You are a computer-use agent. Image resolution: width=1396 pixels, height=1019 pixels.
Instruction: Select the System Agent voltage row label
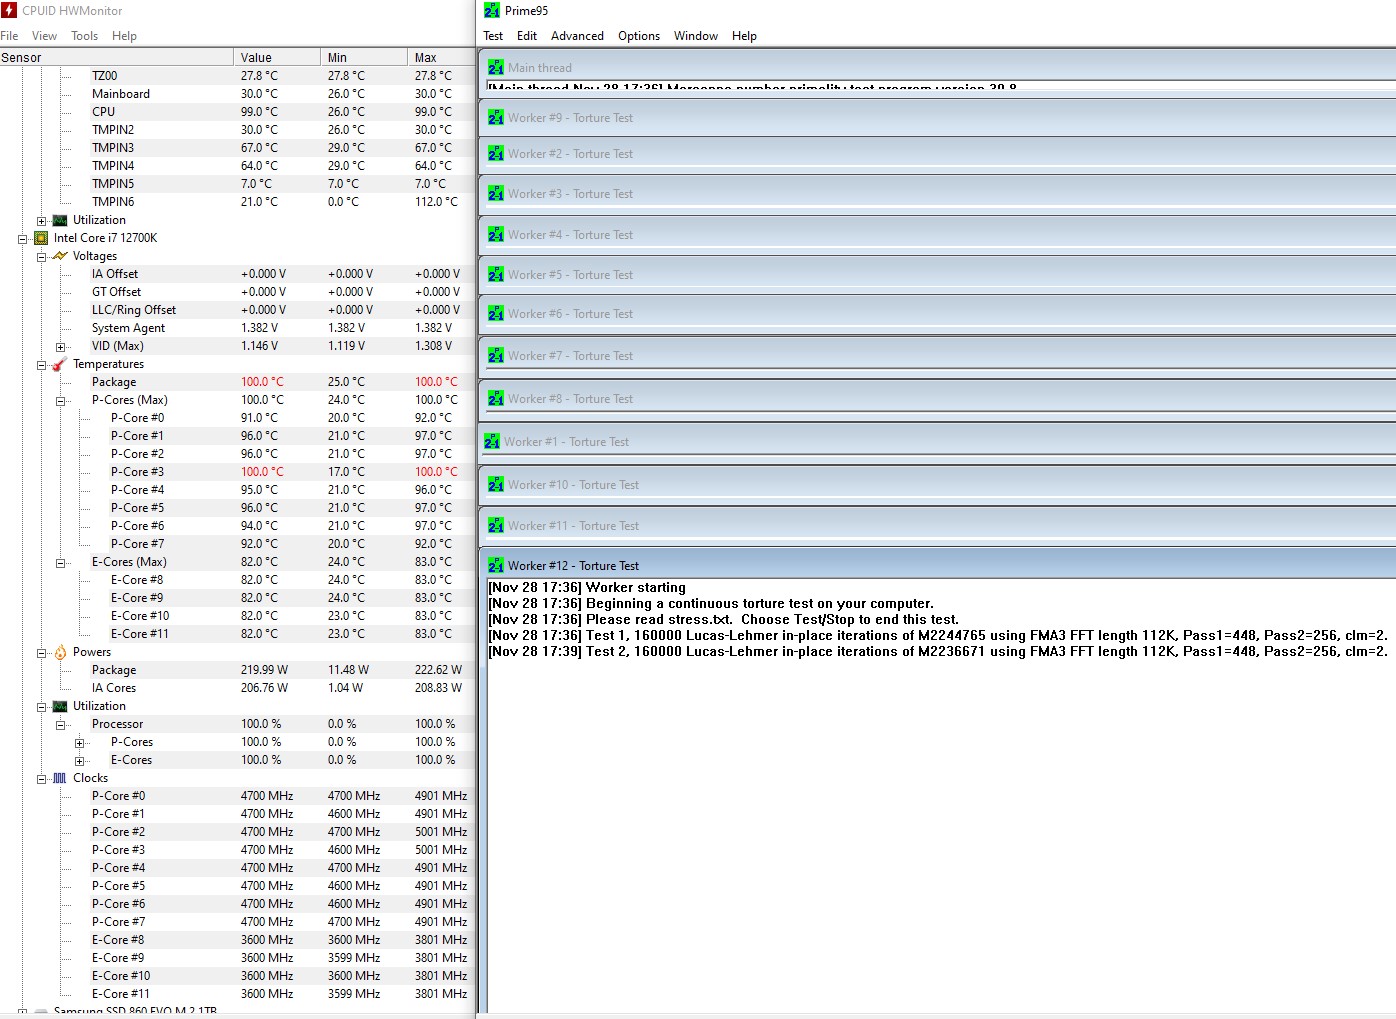[x=129, y=328]
